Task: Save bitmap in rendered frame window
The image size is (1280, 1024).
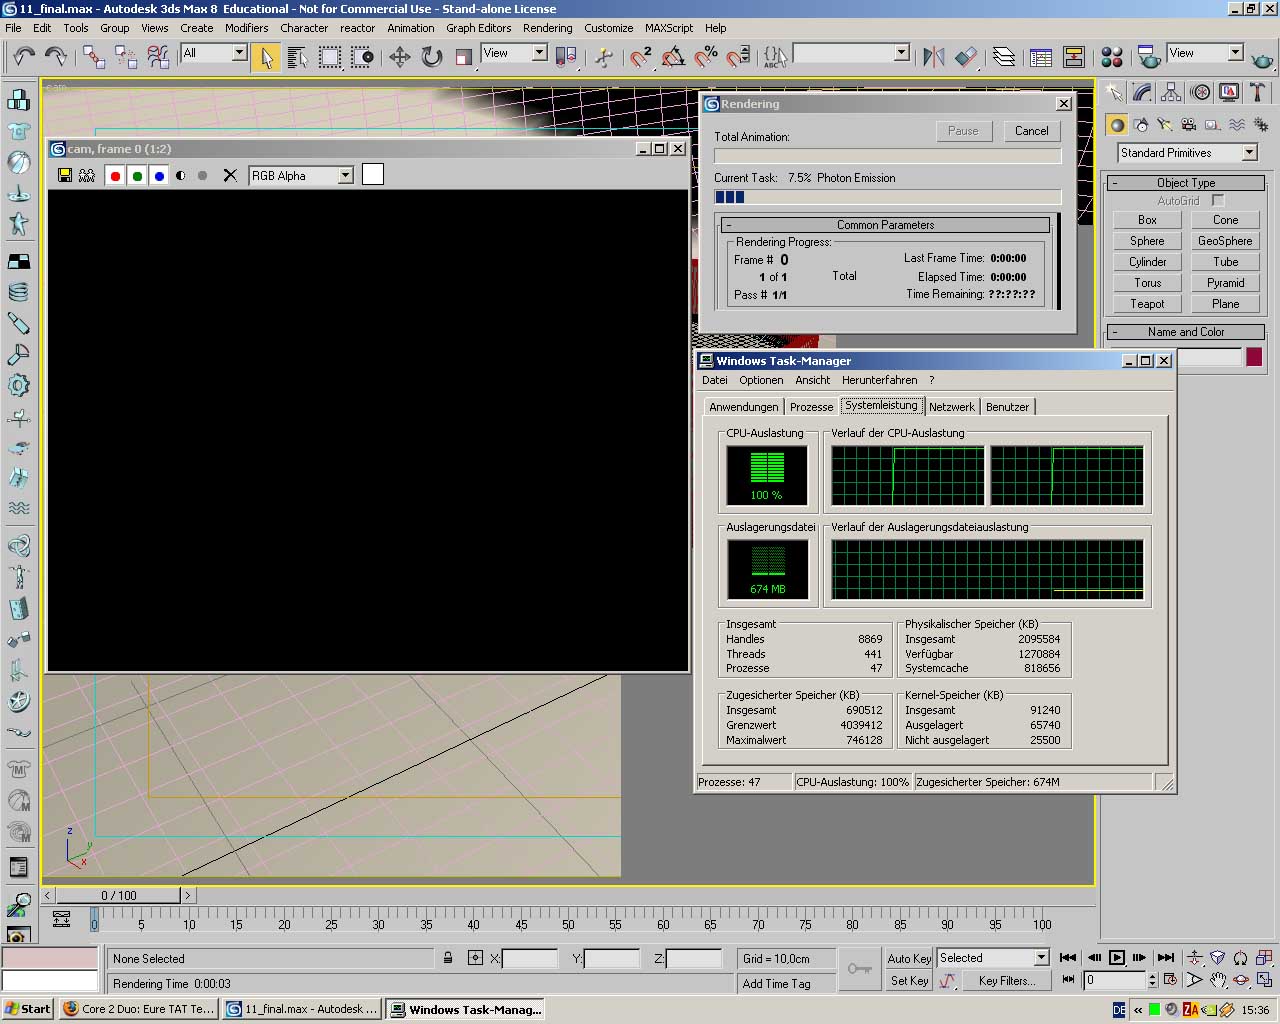Action: coord(65,175)
